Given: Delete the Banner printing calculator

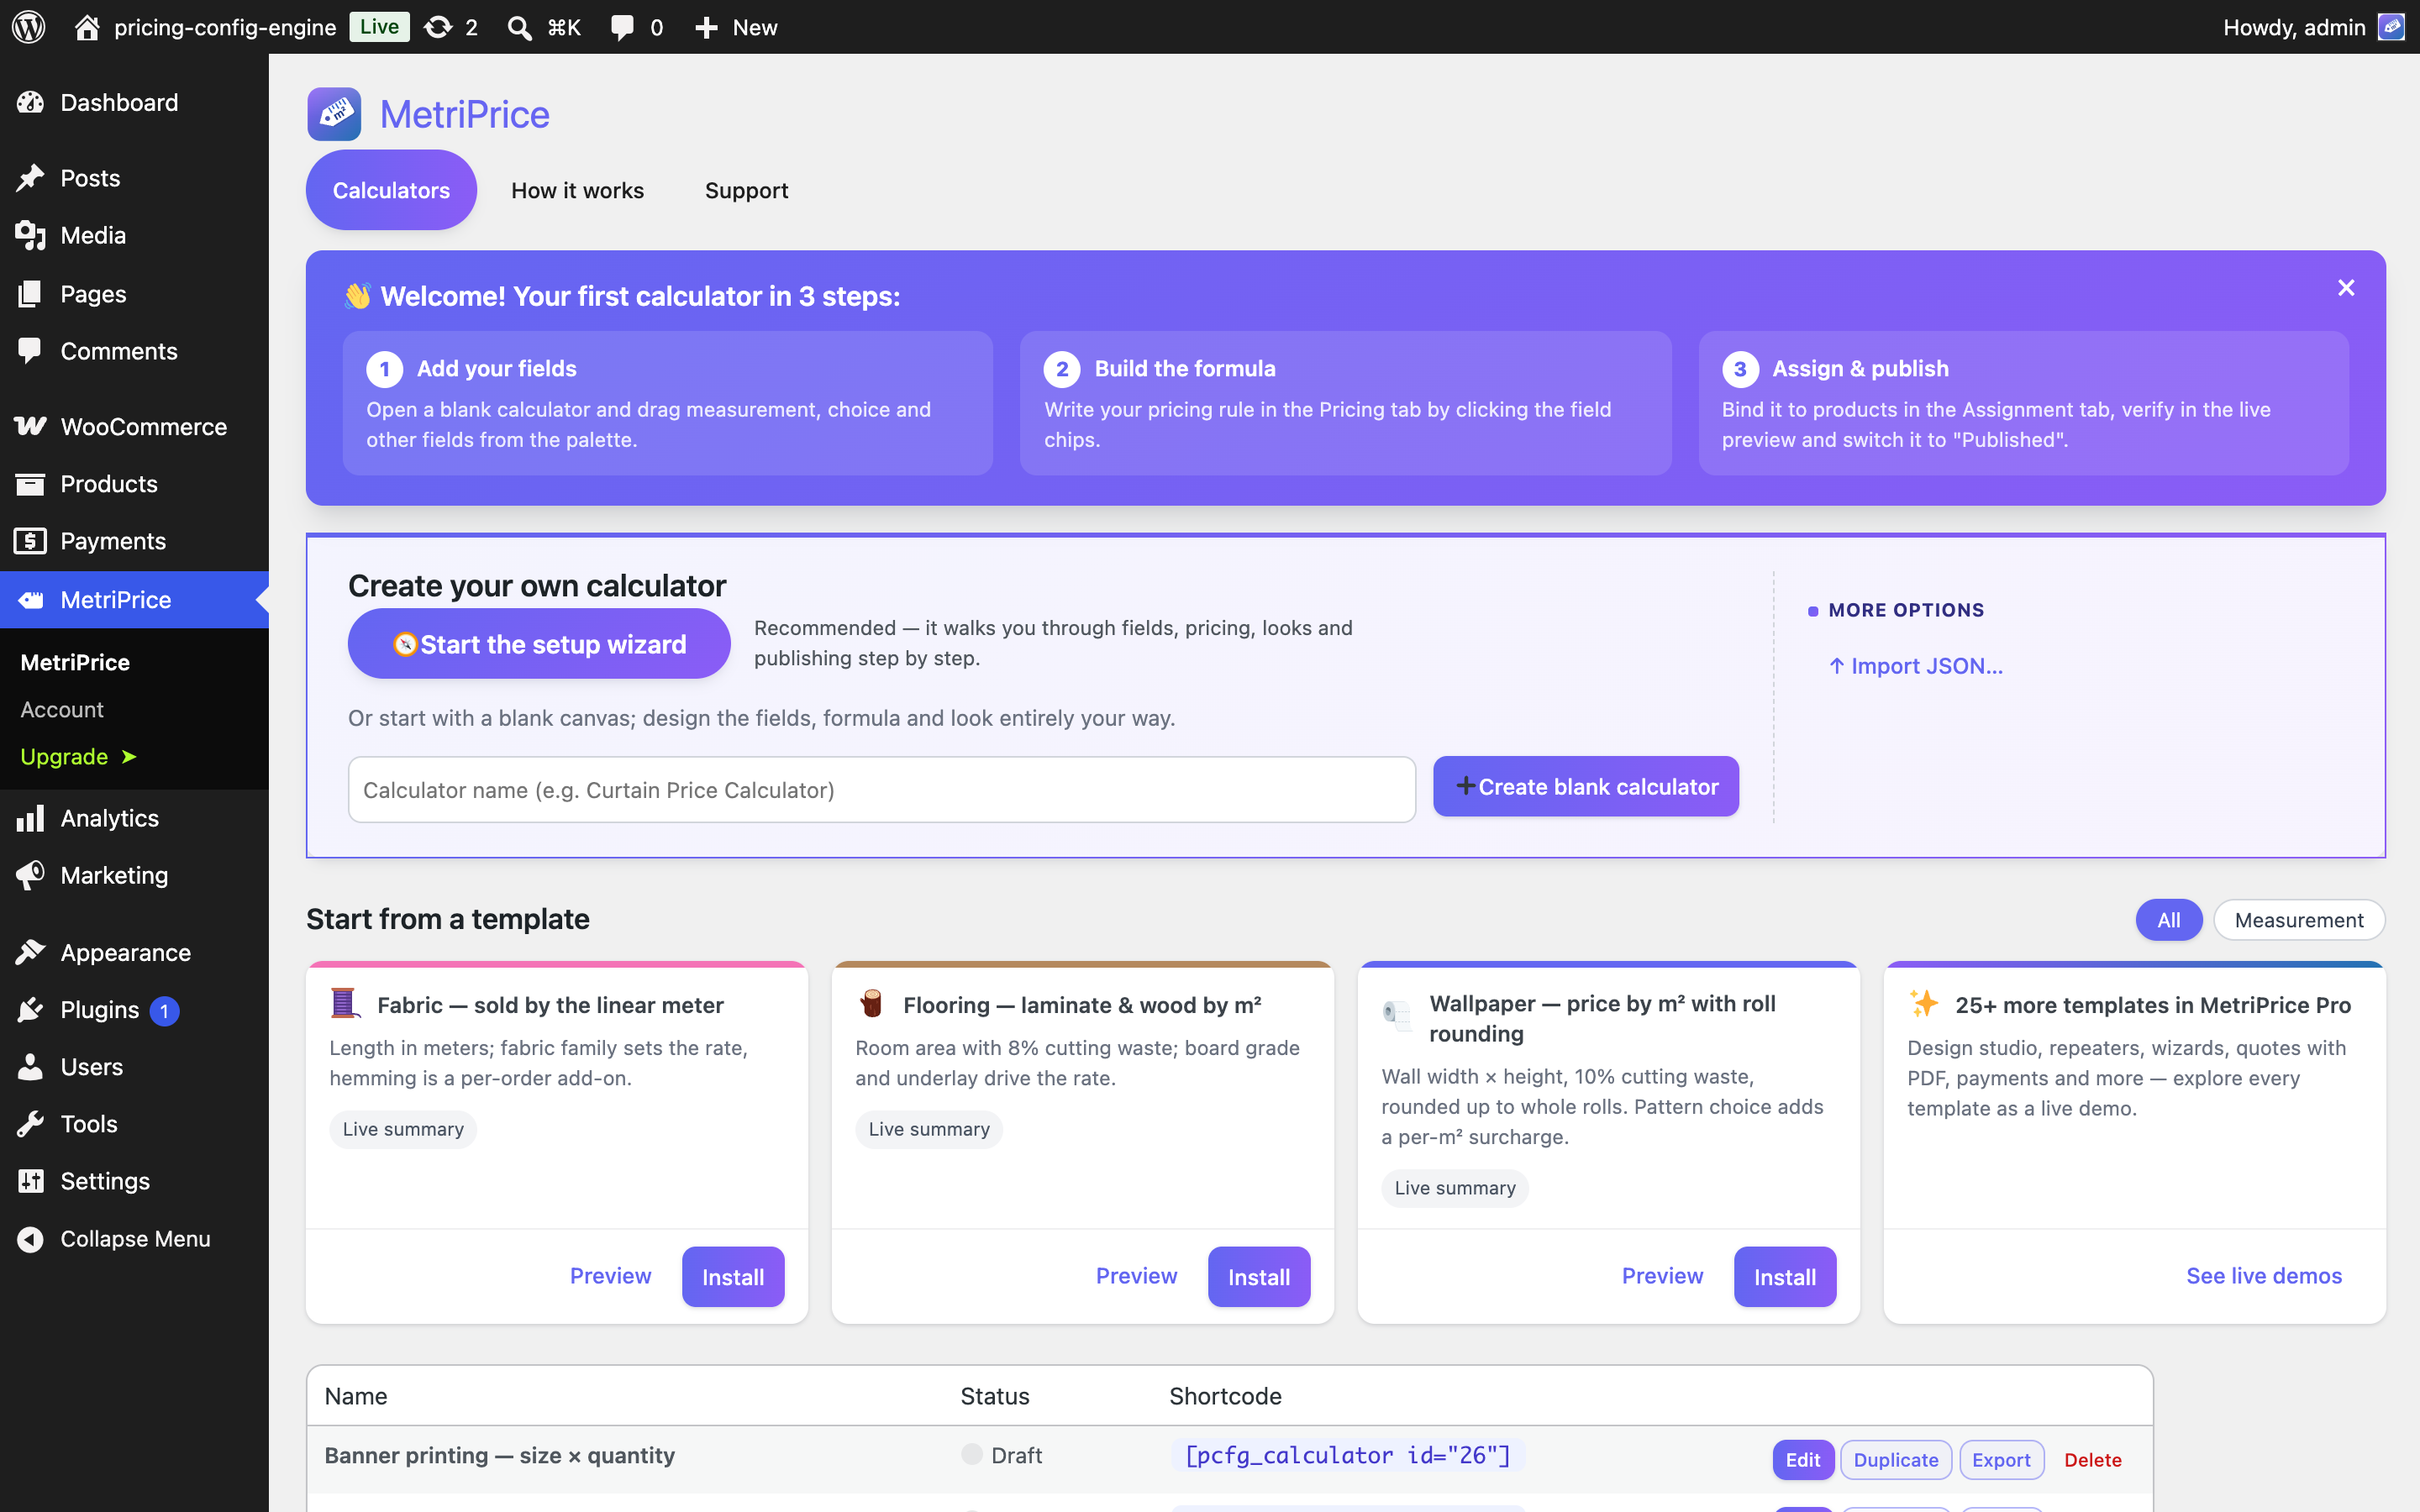Looking at the screenshot, I should [x=2093, y=1460].
